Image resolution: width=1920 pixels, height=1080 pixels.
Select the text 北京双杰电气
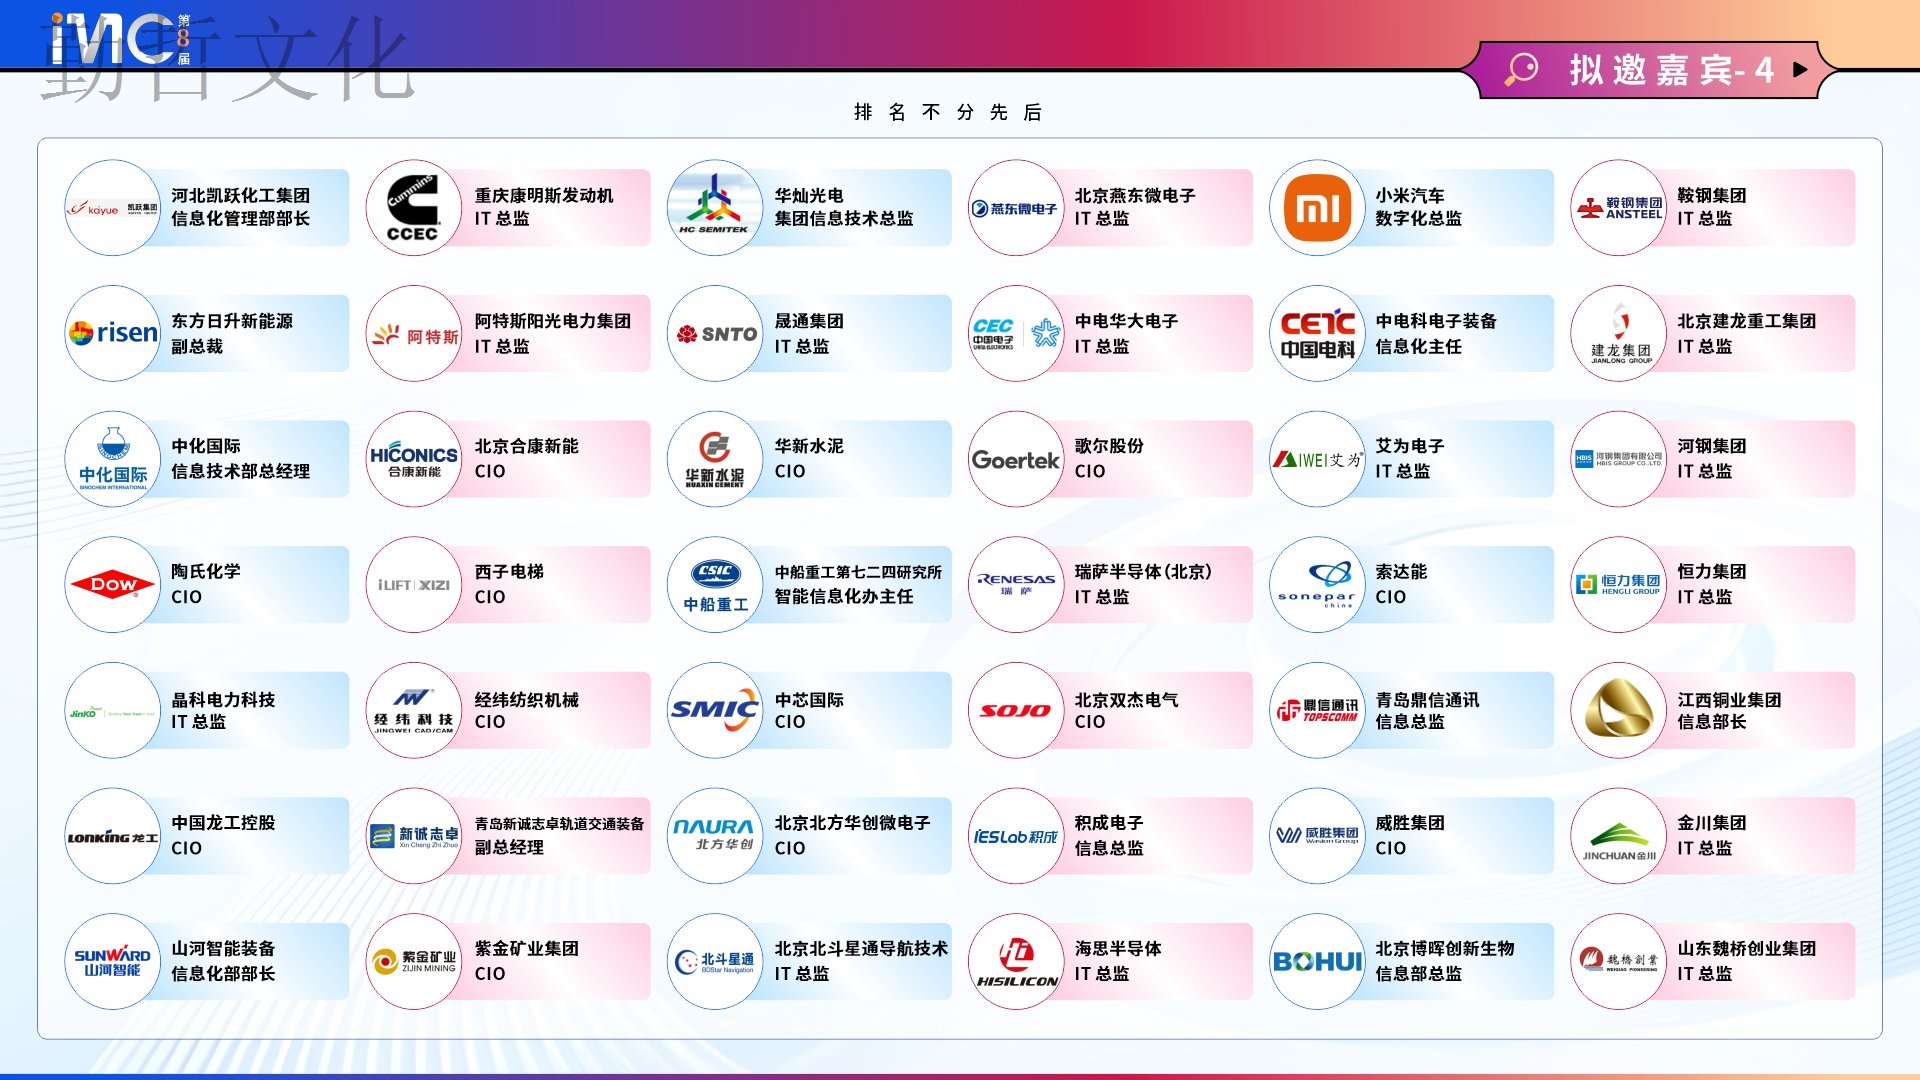tap(1126, 700)
